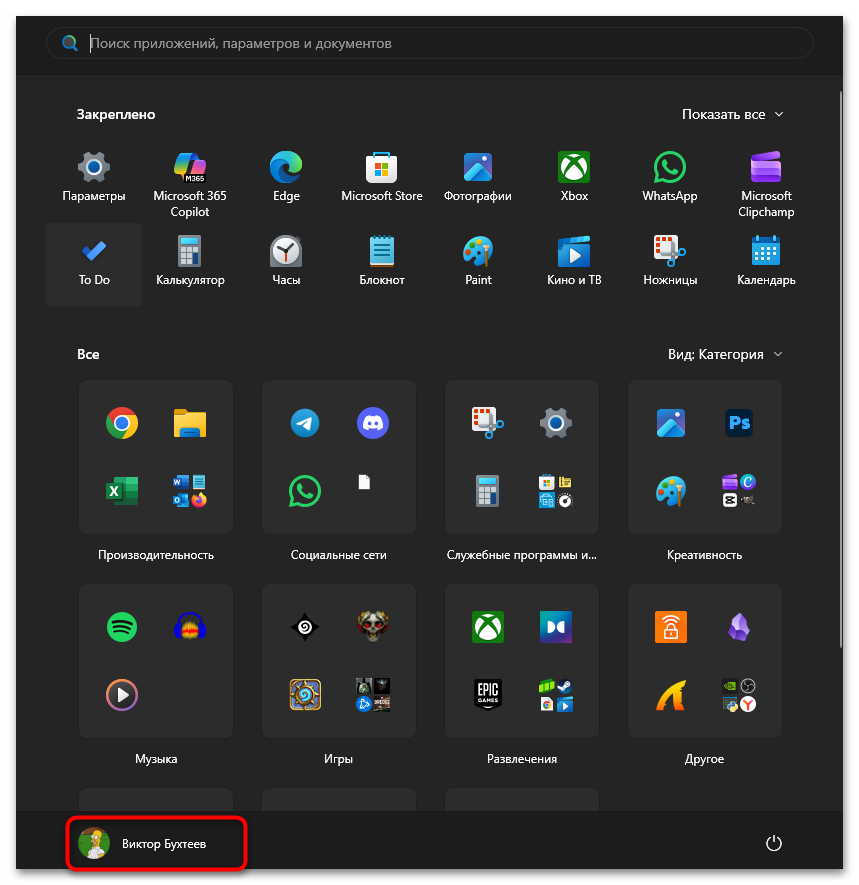
Task: Open the To Do app
Action: [x=94, y=264]
